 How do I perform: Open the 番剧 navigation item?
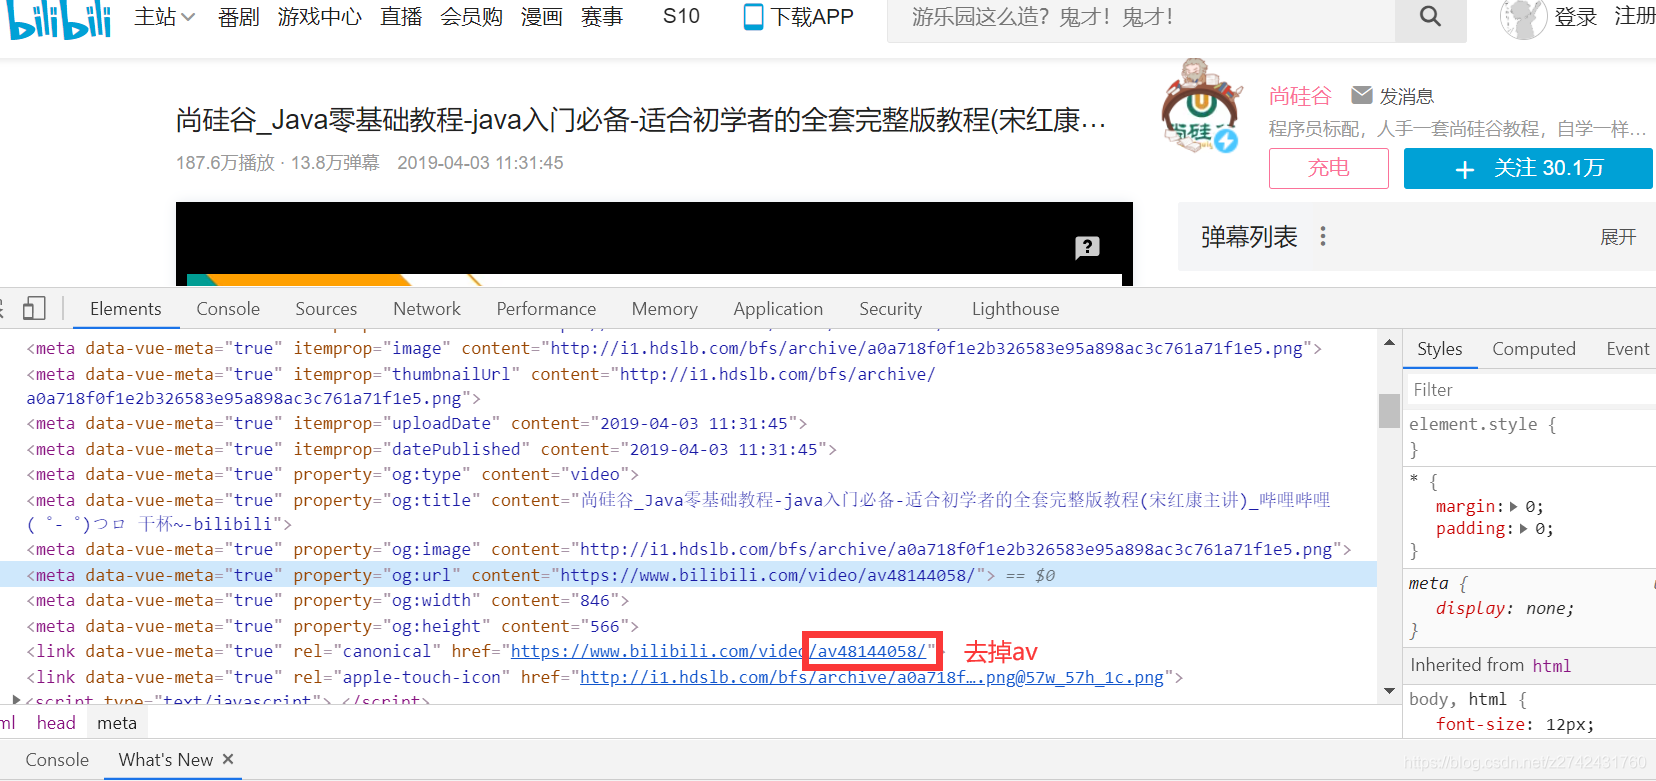tap(238, 17)
